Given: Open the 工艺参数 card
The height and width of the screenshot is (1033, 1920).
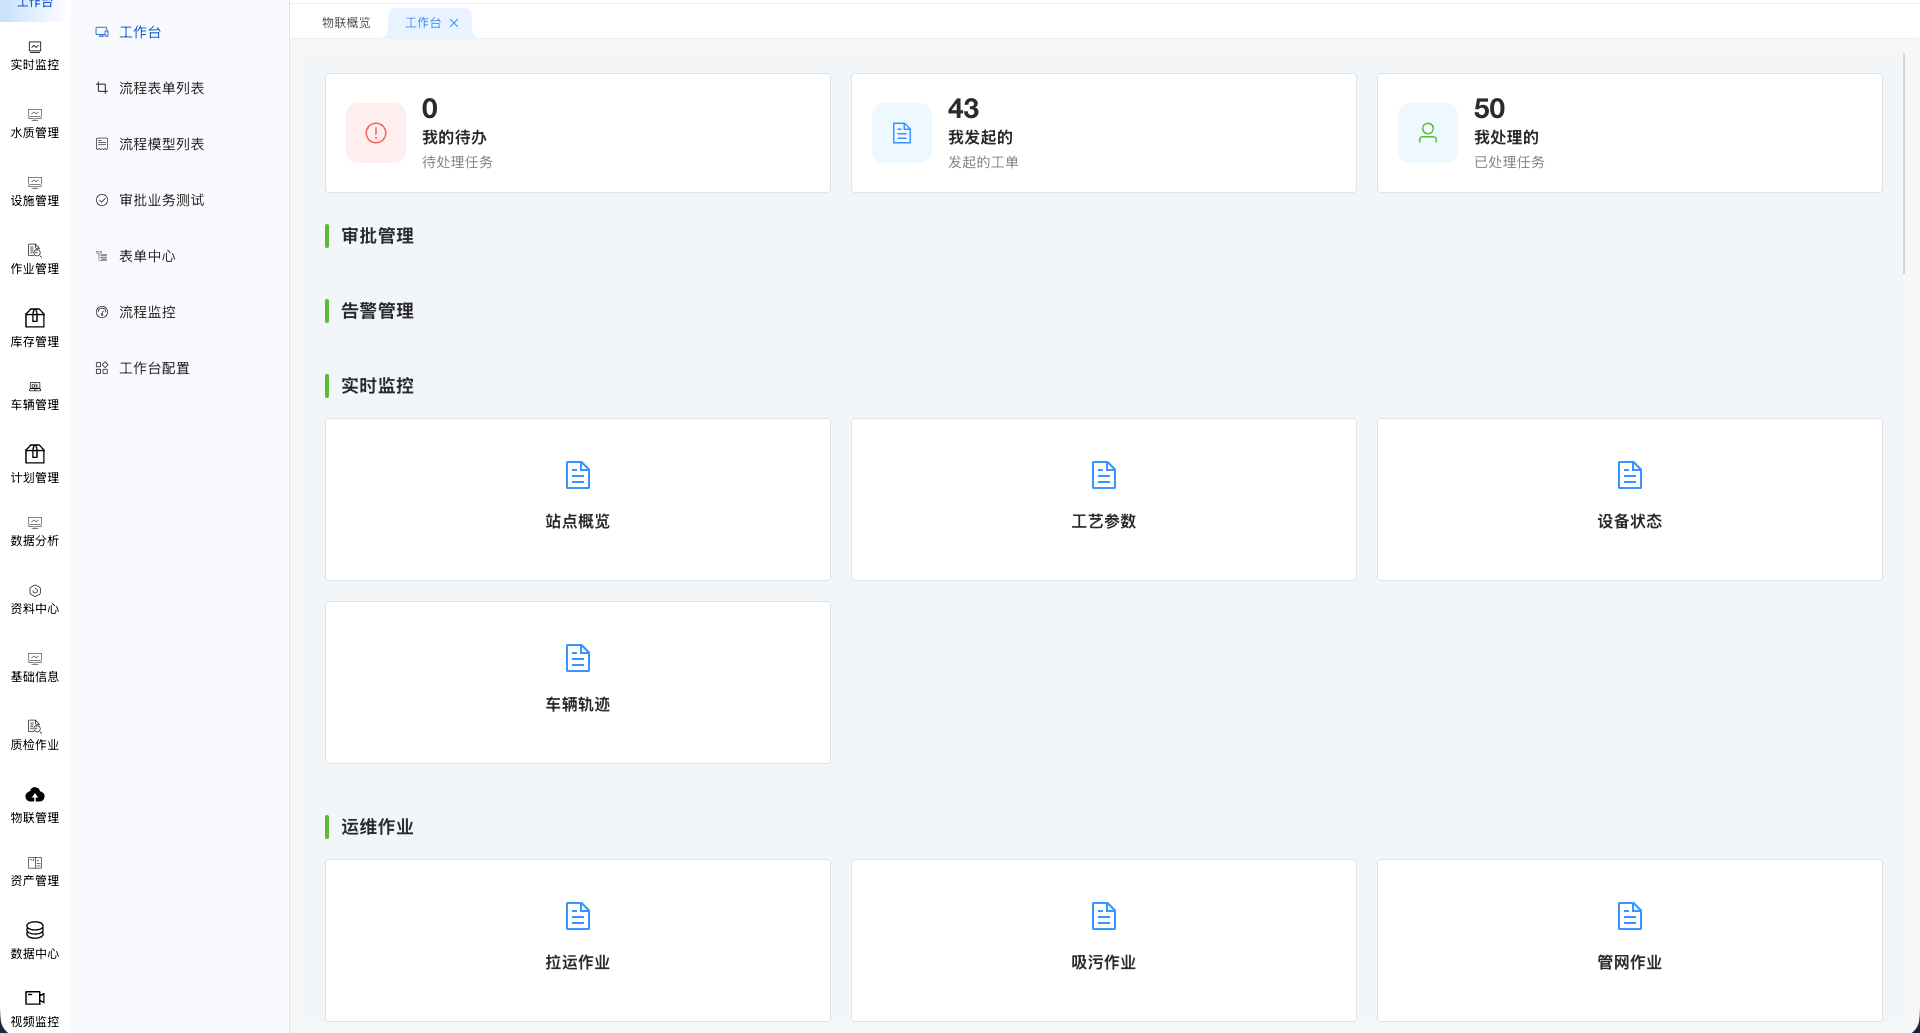Looking at the screenshot, I should click(x=1103, y=499).
